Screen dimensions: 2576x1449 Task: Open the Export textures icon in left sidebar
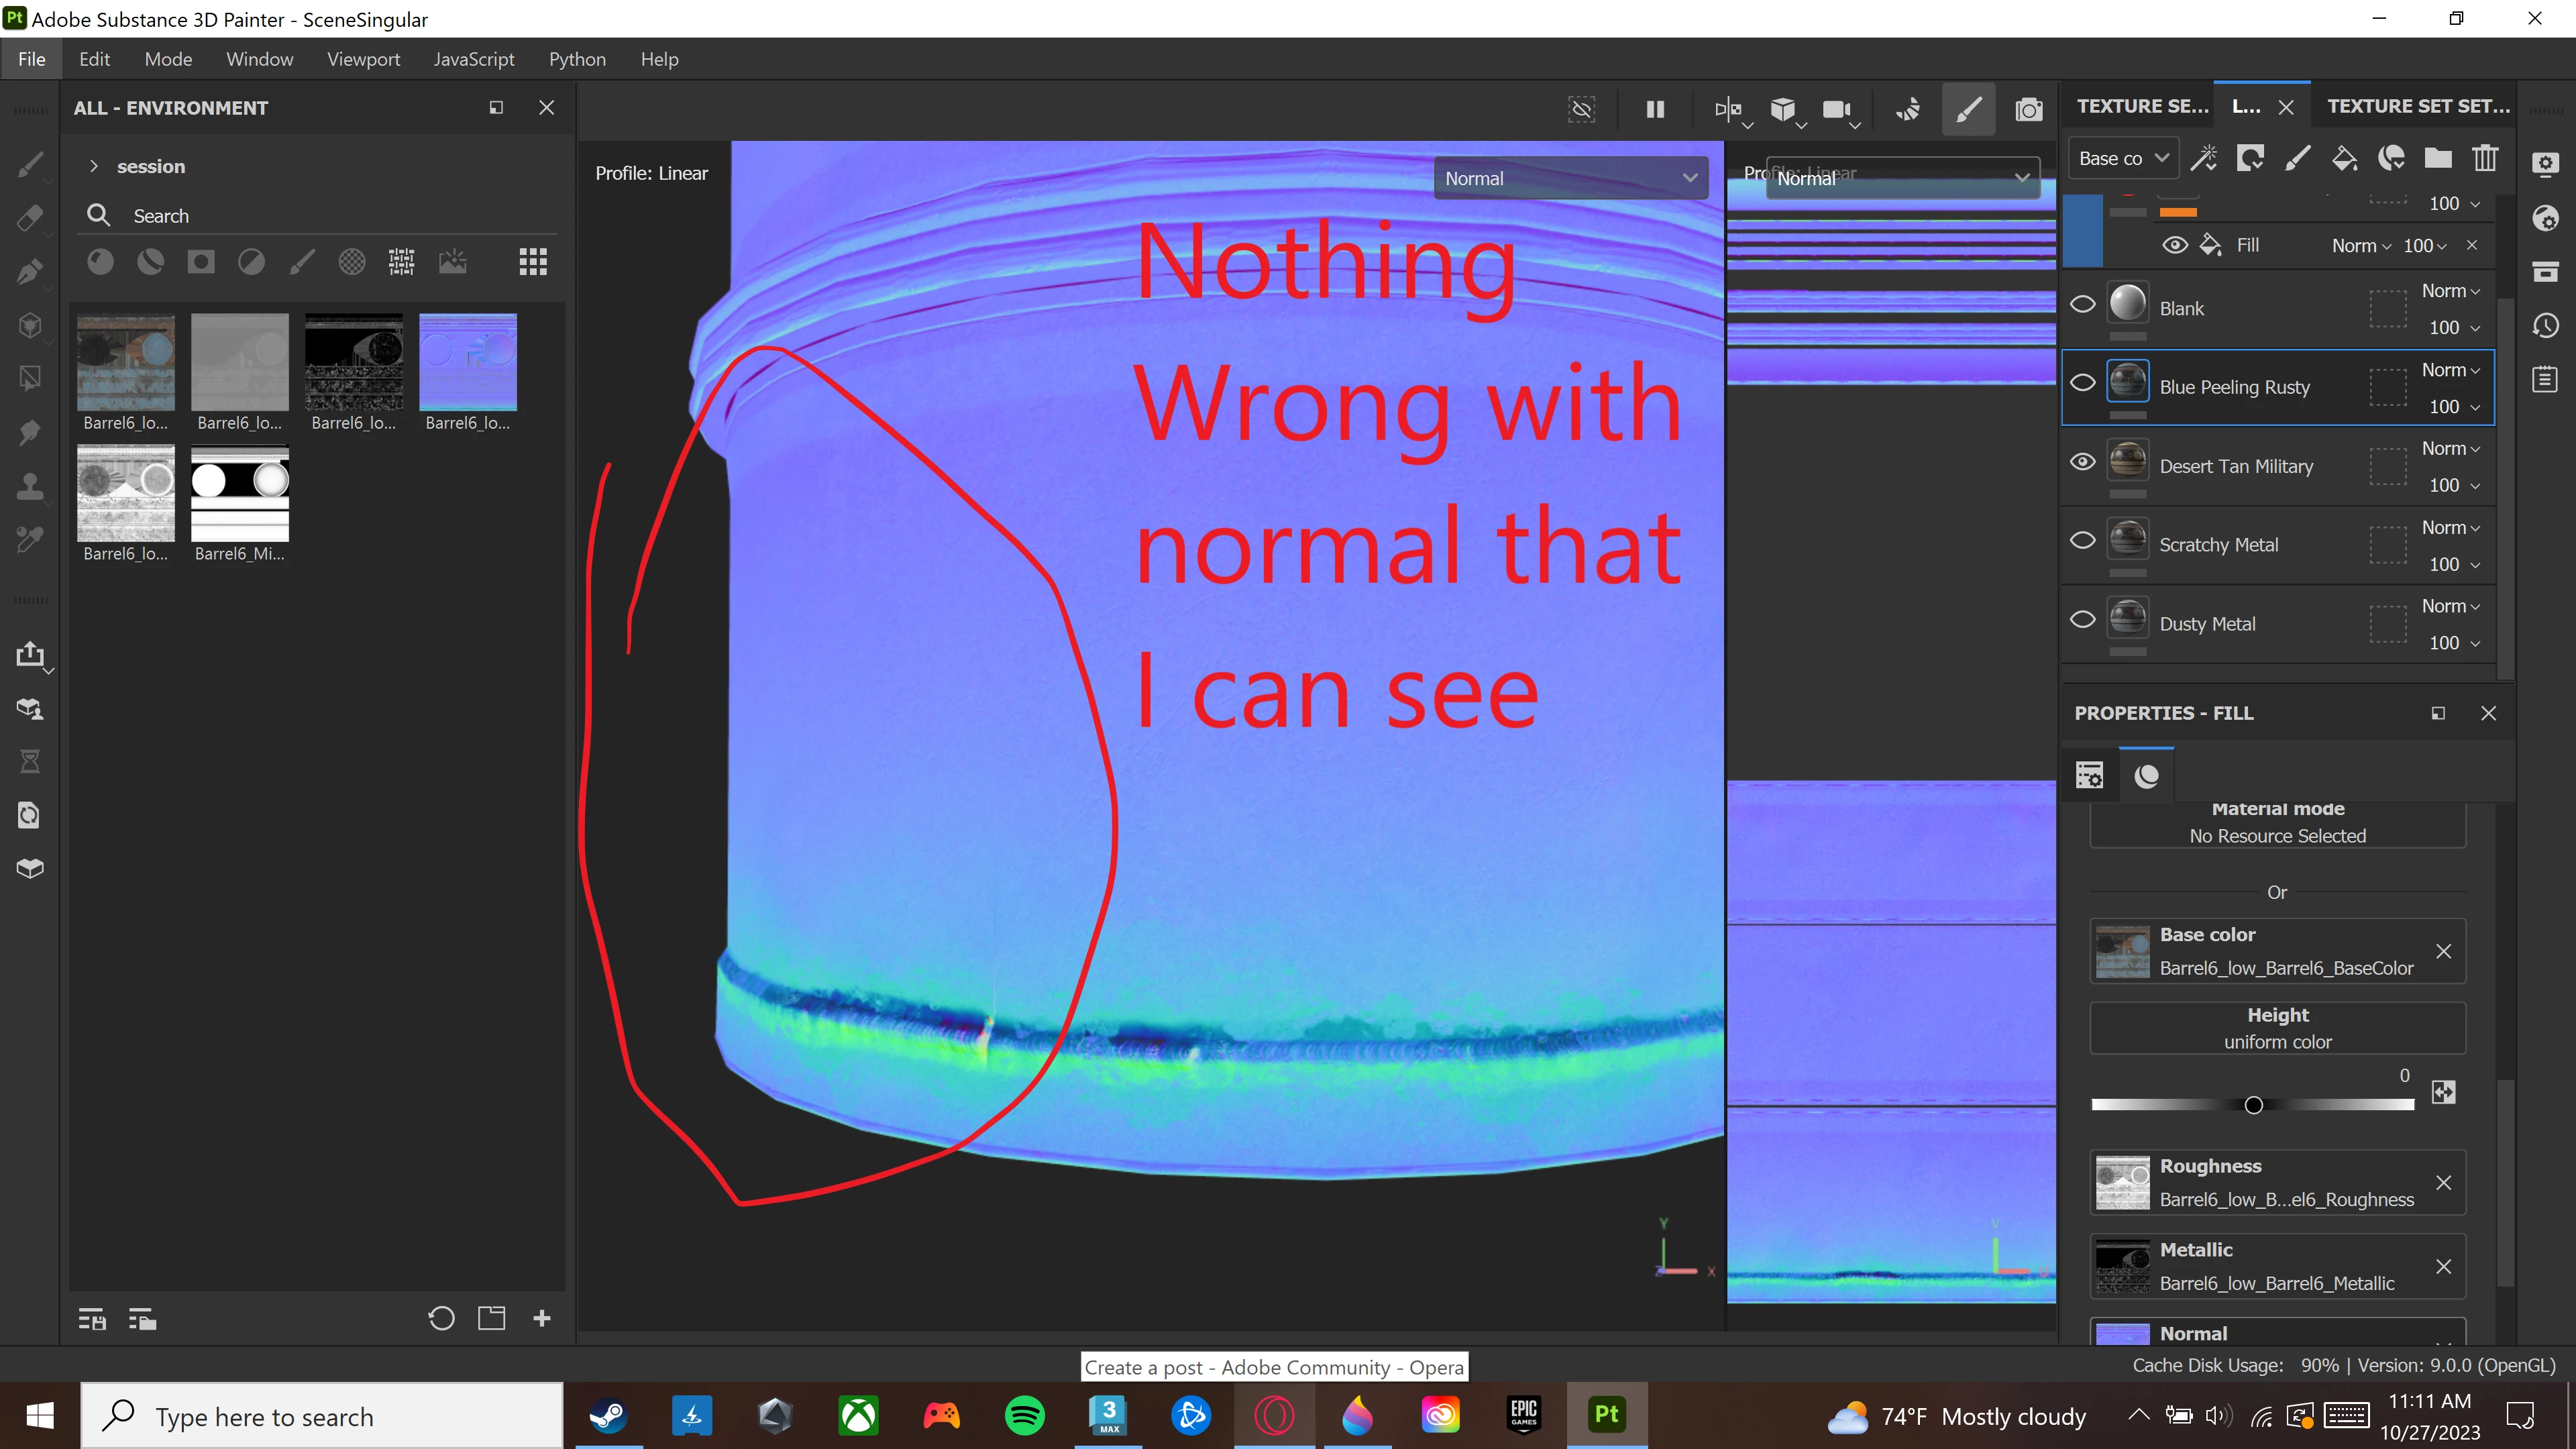pyautogui.click(x=30, y=654)
